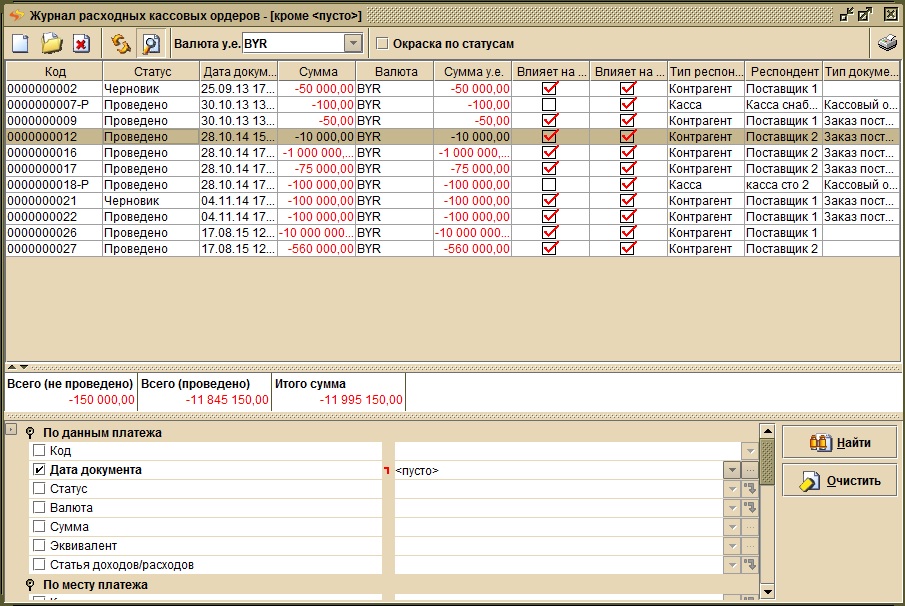Enable Статья доходов/расходов checkbox
The height and width of the screenshot is (606, 905).
tap(39, 564)
